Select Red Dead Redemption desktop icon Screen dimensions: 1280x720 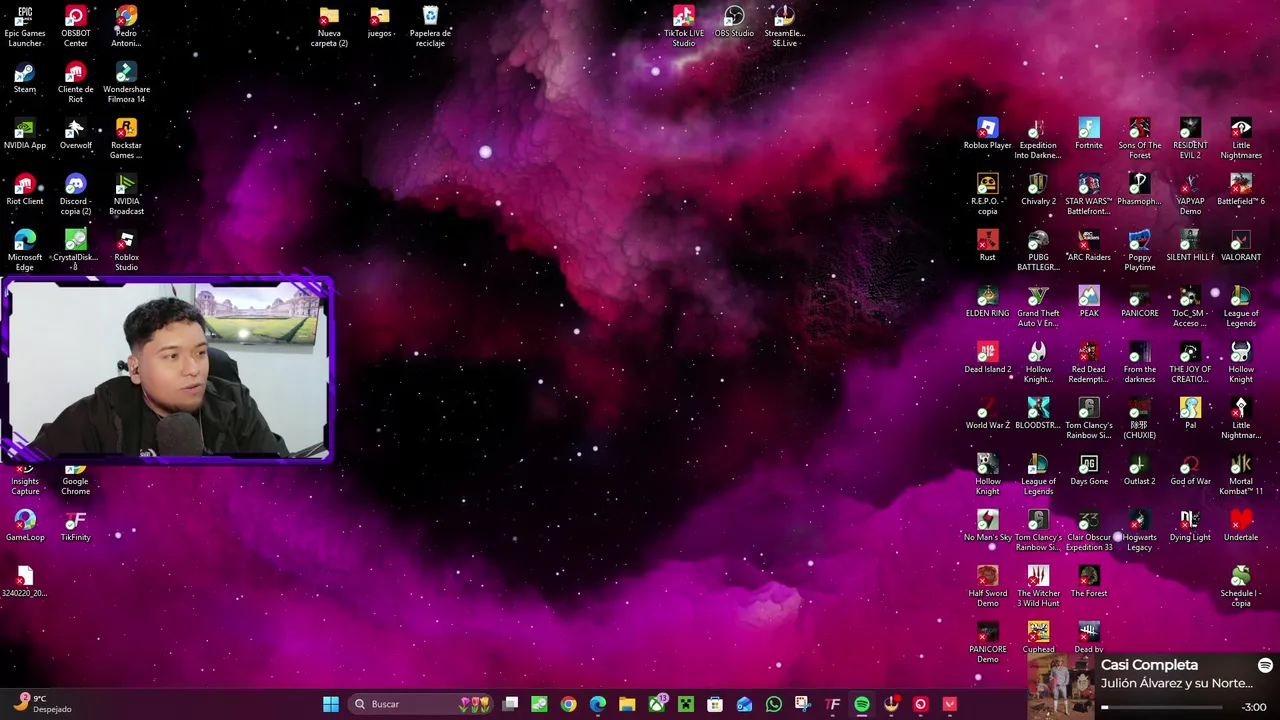[1089, 362]
